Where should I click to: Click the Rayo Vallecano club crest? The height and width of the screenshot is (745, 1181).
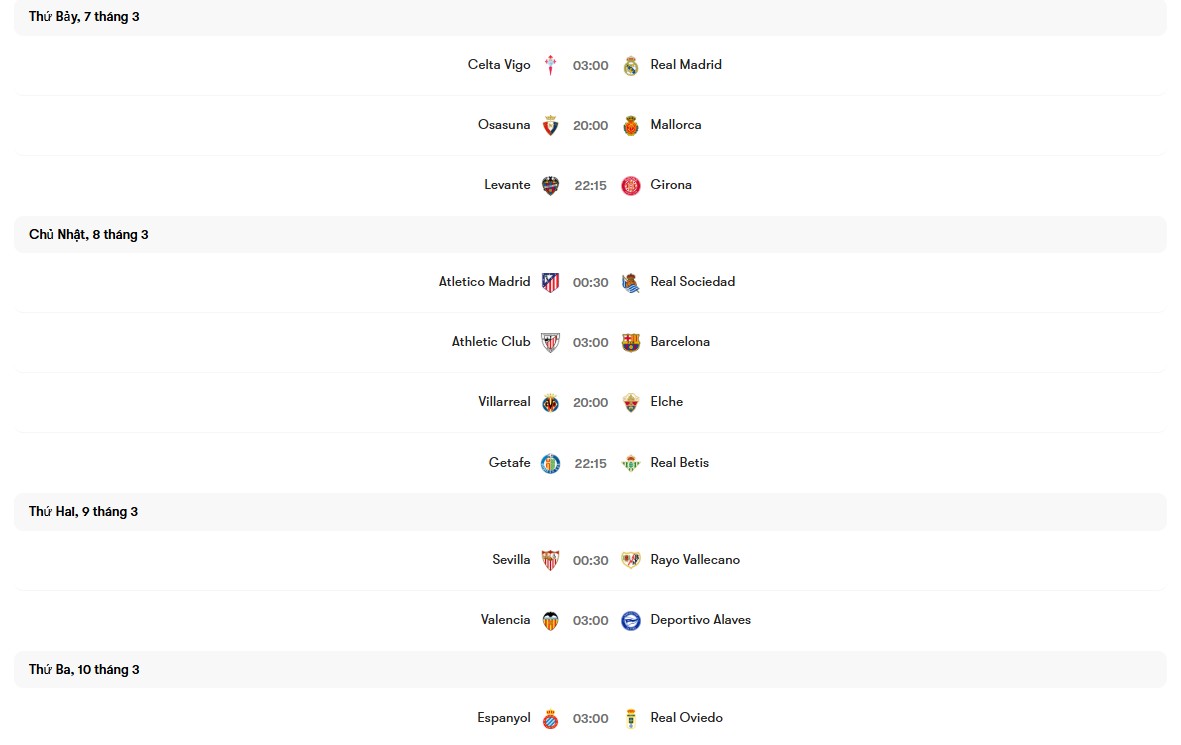631,561
